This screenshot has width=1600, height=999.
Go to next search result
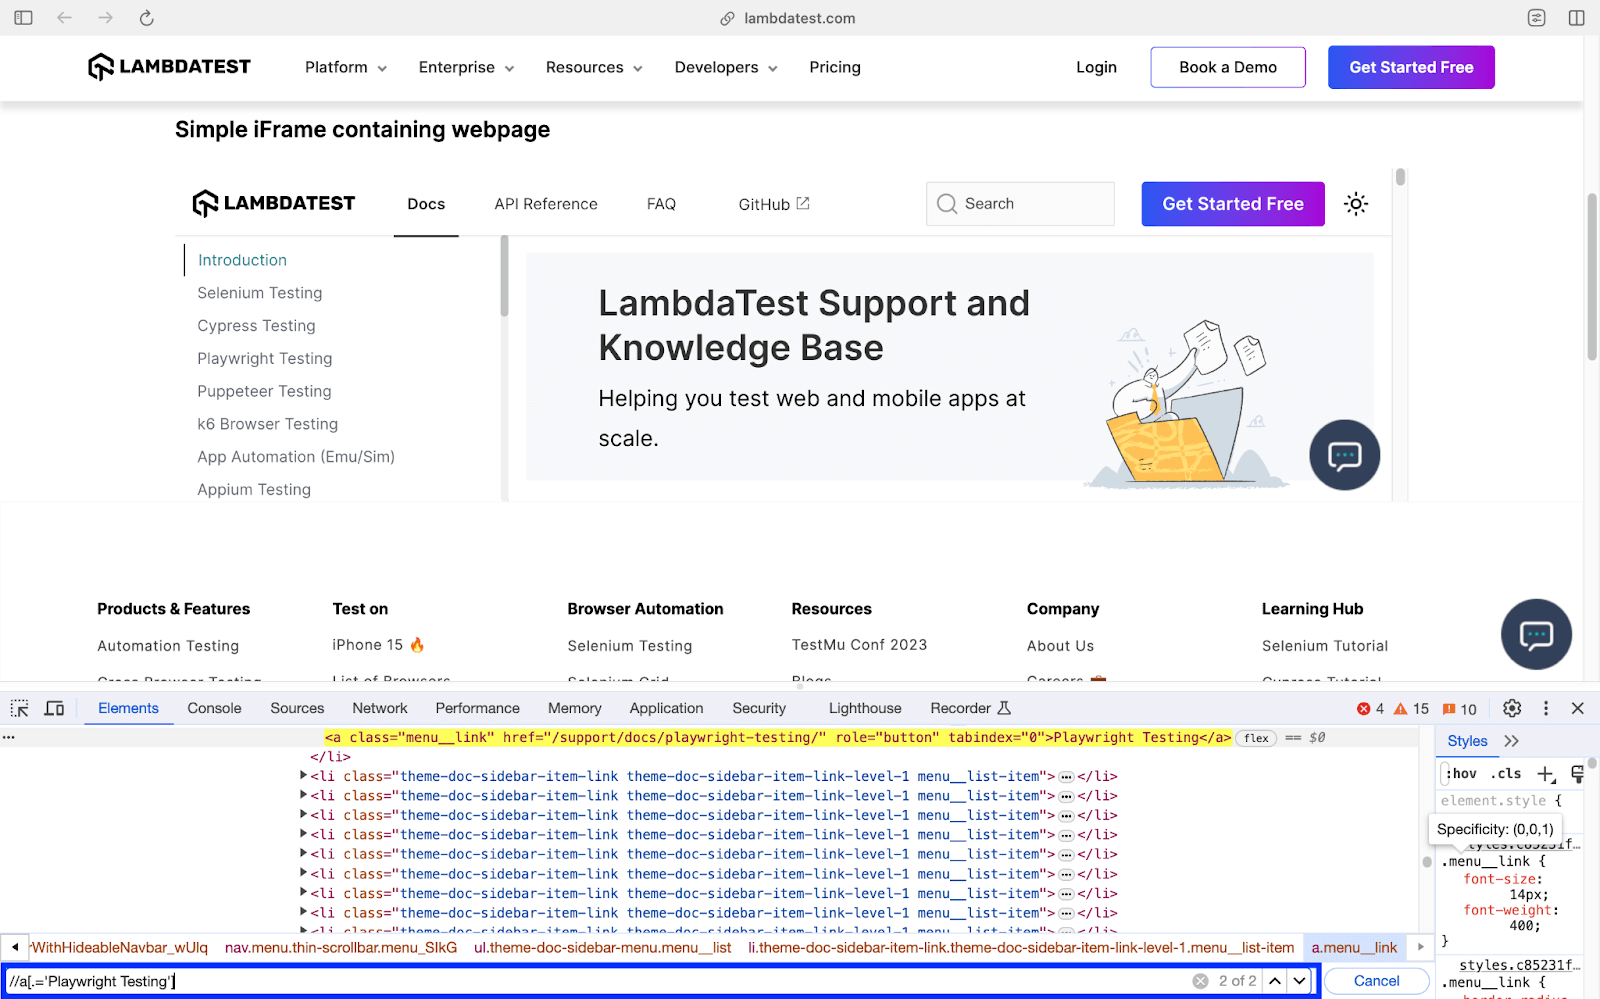point(1299,981)
